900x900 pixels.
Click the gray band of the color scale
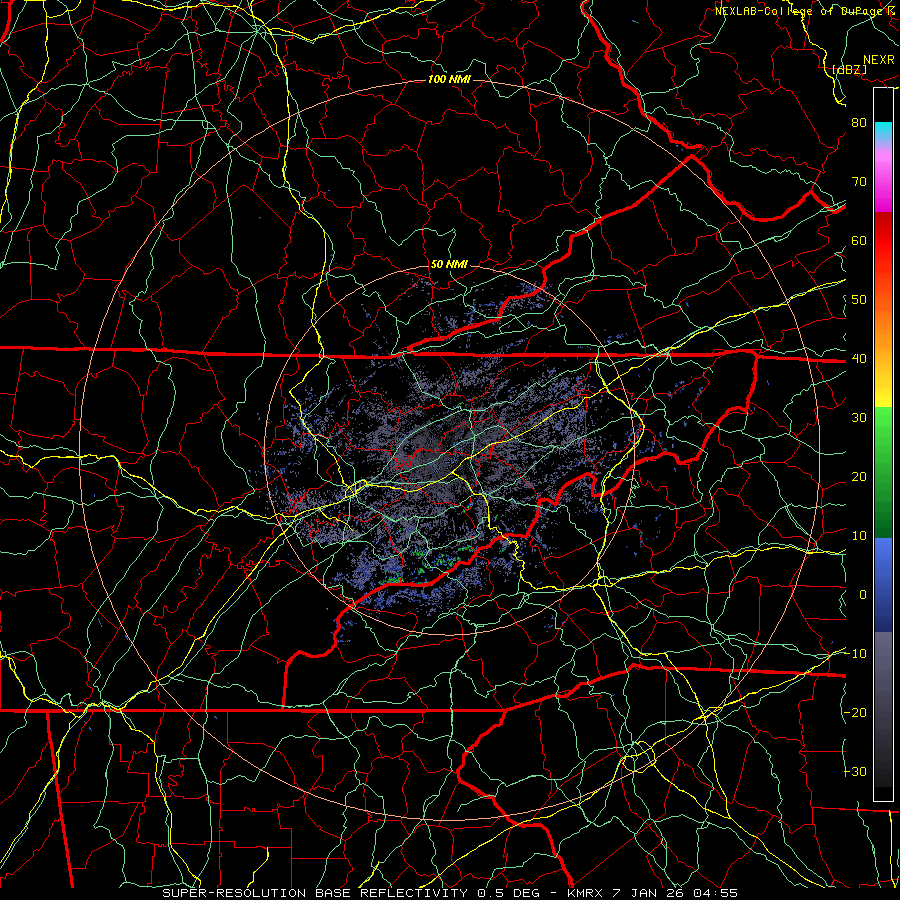(883, 709)
